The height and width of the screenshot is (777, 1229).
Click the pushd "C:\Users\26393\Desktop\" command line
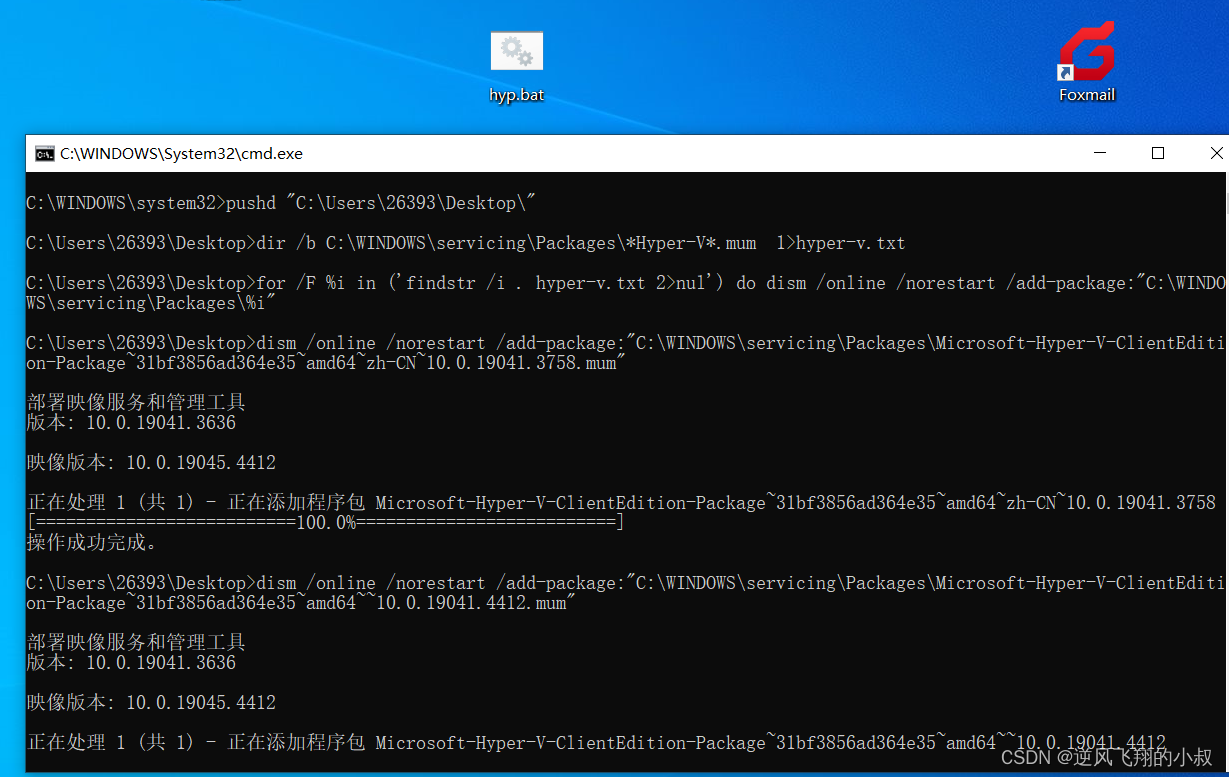tap(281, 203)
